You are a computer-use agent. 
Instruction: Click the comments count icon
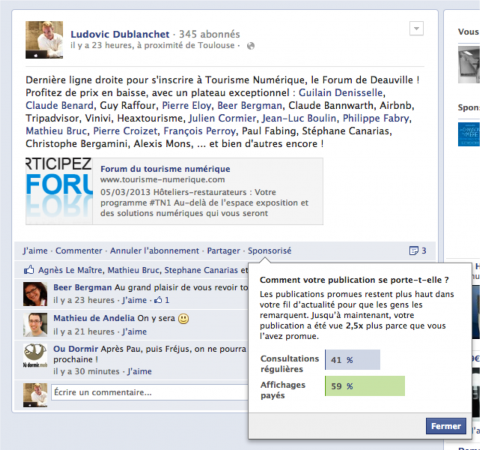coord(413,251)
